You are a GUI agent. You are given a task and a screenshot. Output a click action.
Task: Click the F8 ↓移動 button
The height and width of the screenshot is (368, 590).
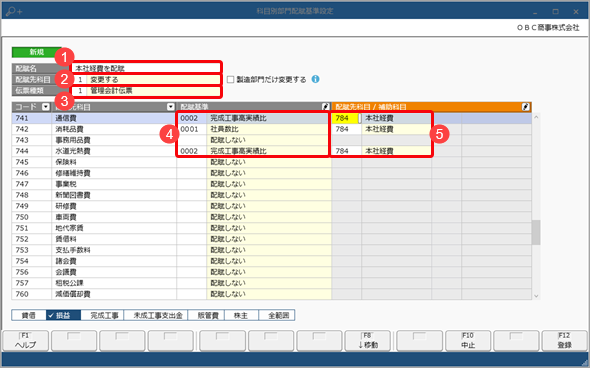tap(368, 341)
